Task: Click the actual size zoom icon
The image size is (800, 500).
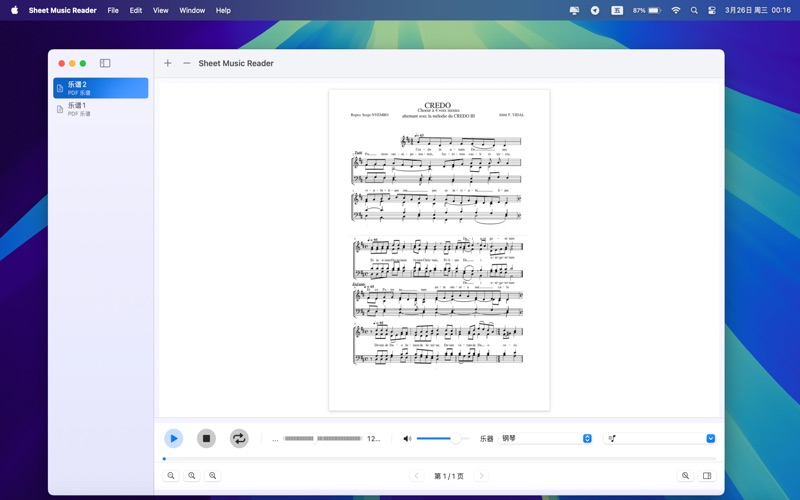Action: click(x=192, y=476)
